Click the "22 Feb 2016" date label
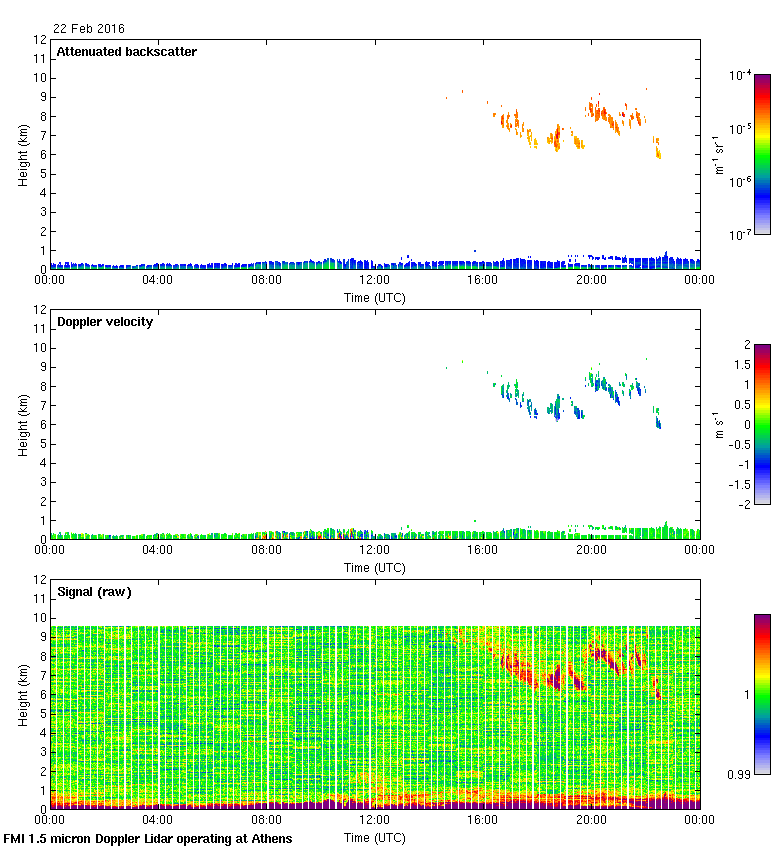The width and height of the screenshot is (780, 850). click(90, 29)
